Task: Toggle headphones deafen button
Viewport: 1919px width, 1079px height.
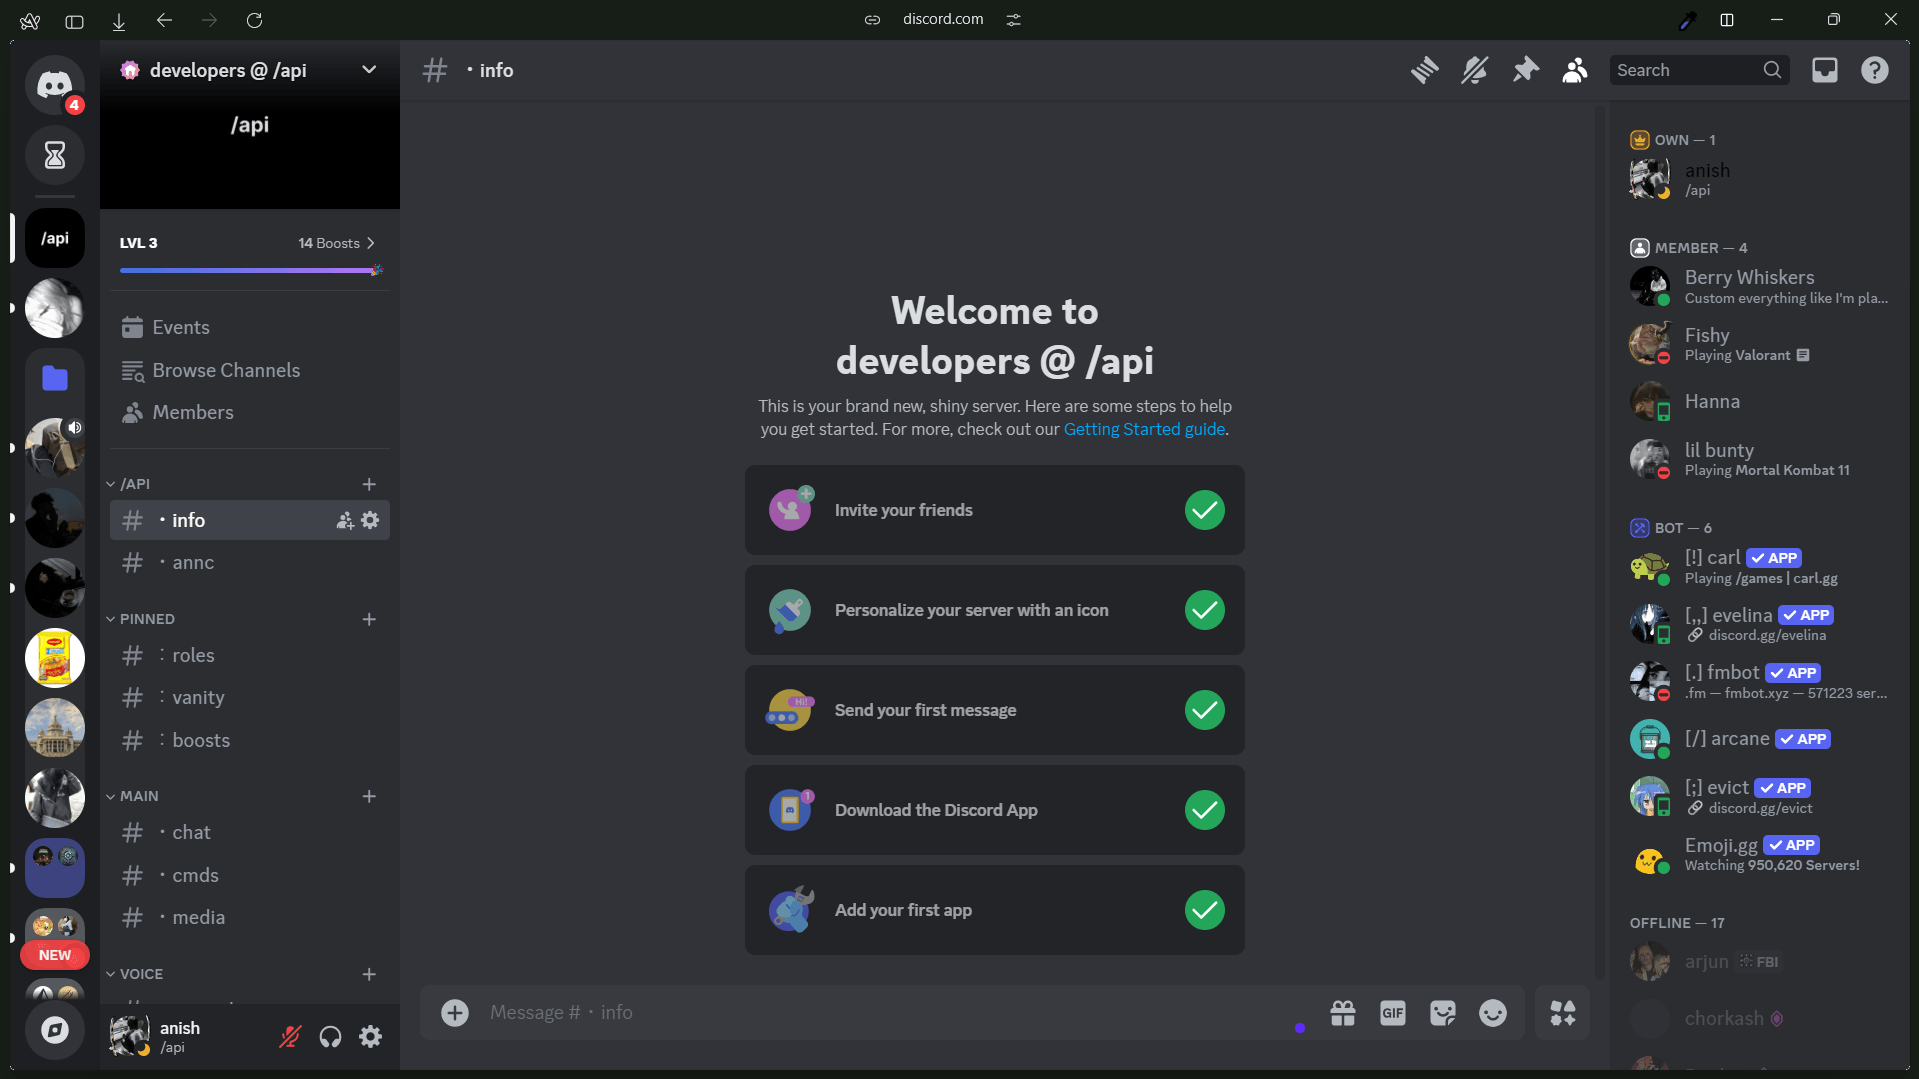Action: (330, 1037)
